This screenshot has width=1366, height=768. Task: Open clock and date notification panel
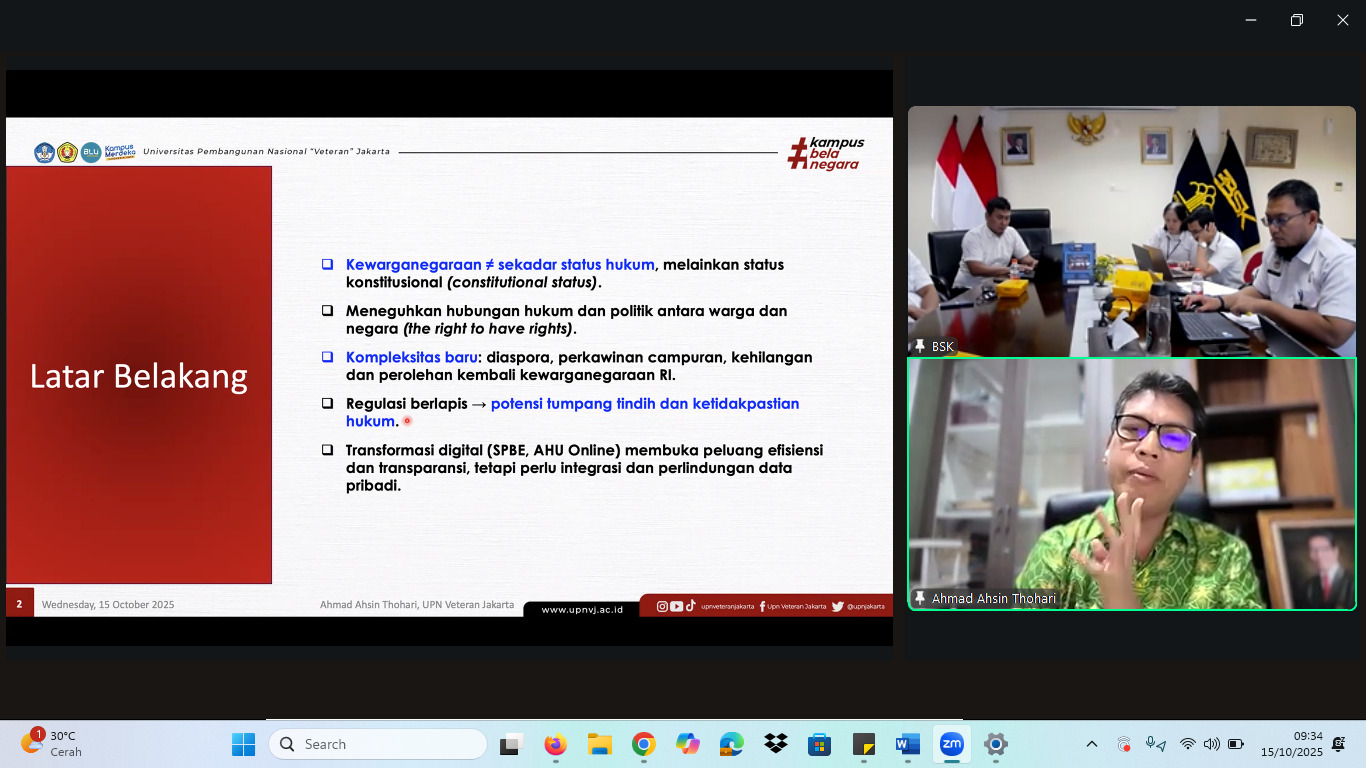click(x=1291, y=744)
